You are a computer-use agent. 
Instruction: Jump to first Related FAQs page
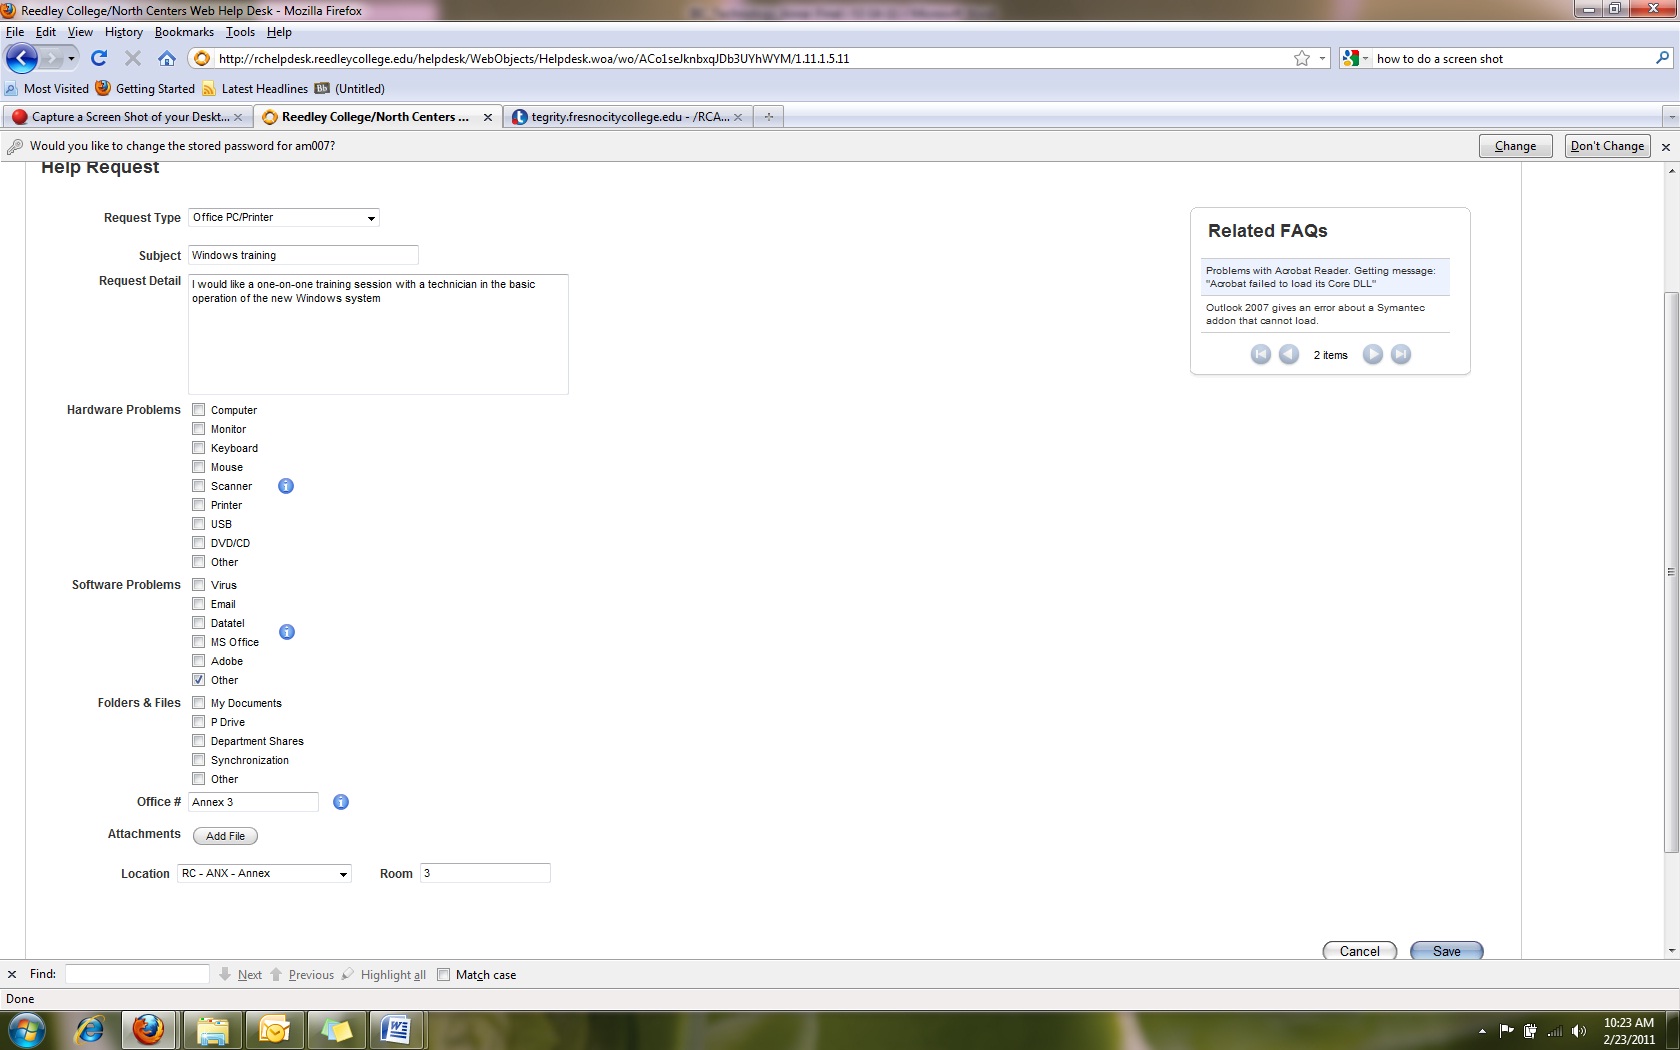[x=1261, y=354]
